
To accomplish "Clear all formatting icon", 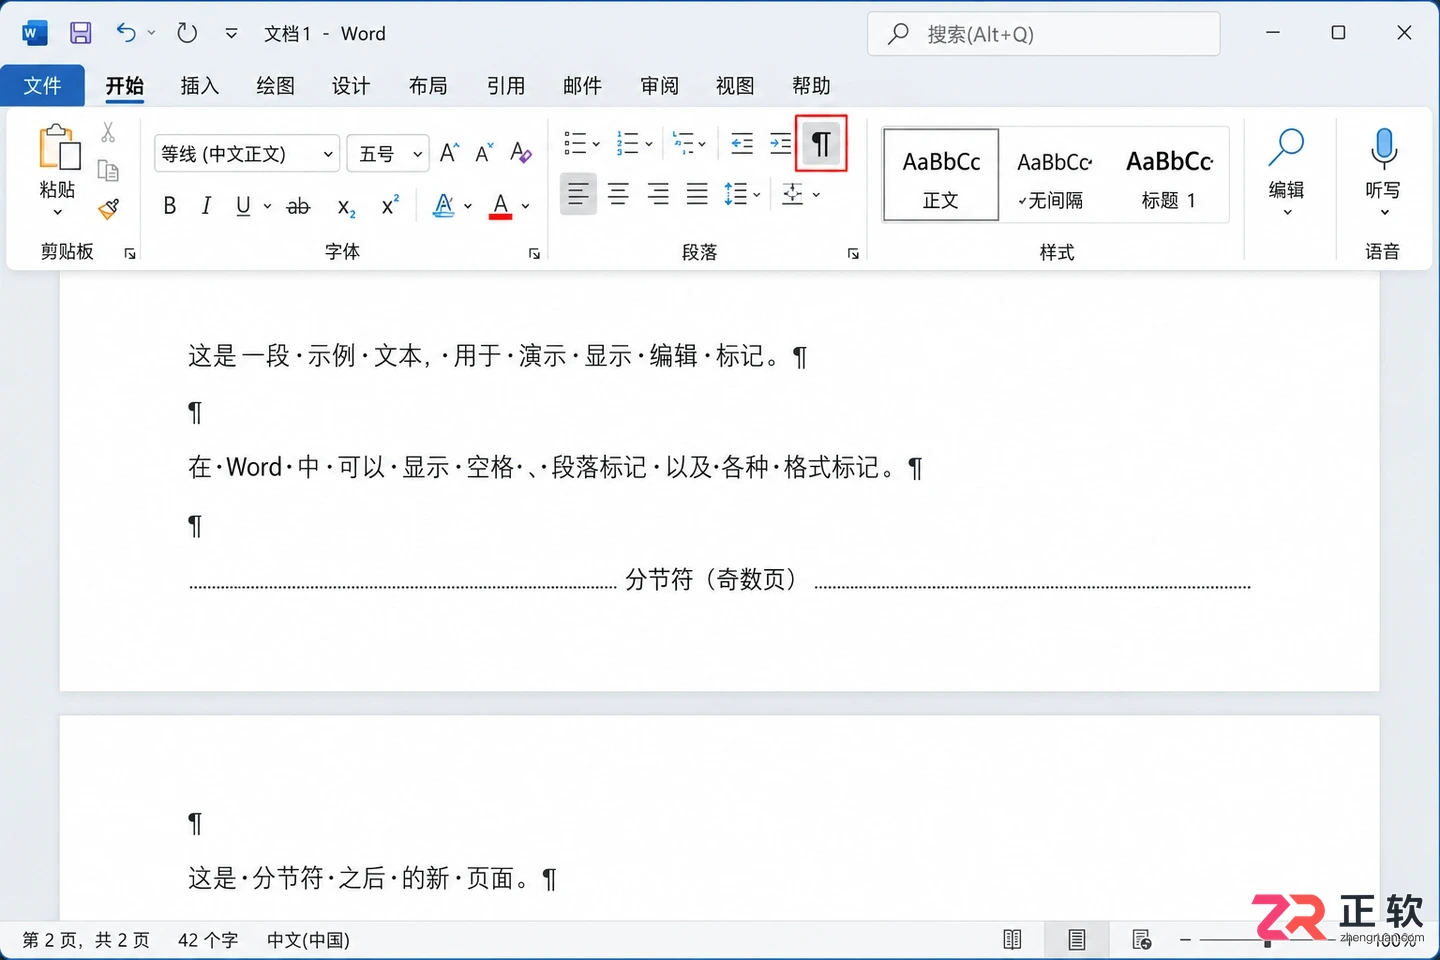I will 520,153.
